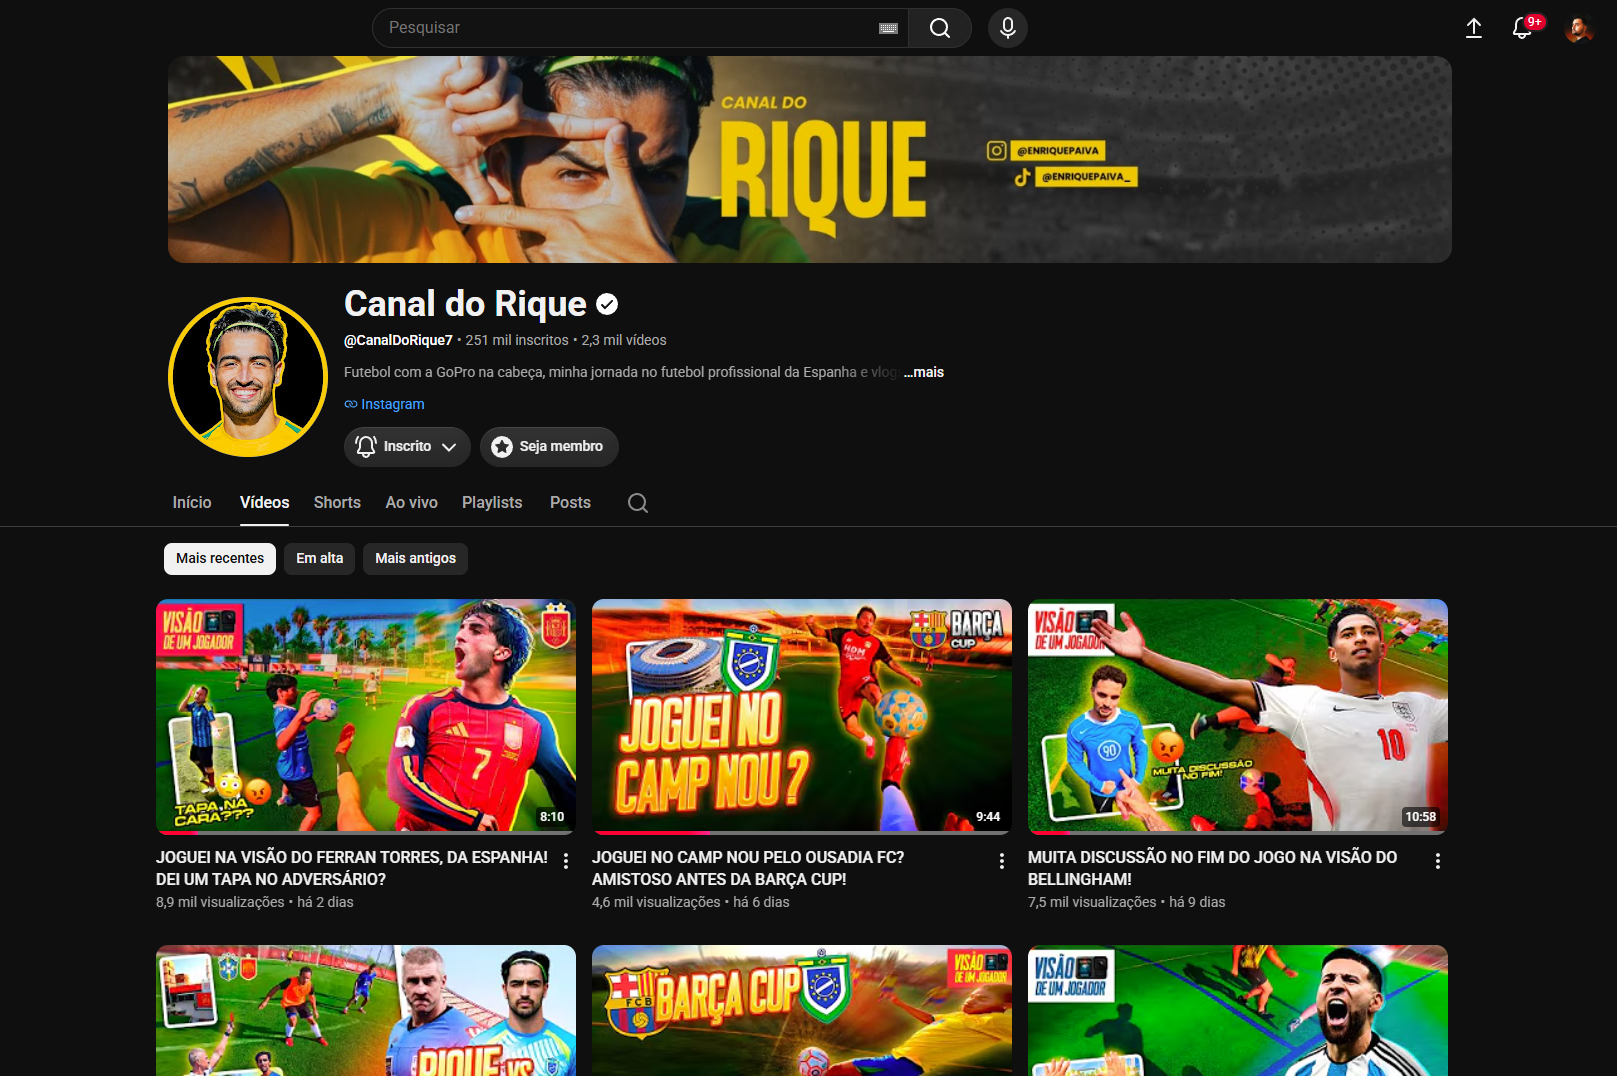Start voice search with the microphone icon
This screenshot has height=1076, width=1617.
[x=1008, y=28]
